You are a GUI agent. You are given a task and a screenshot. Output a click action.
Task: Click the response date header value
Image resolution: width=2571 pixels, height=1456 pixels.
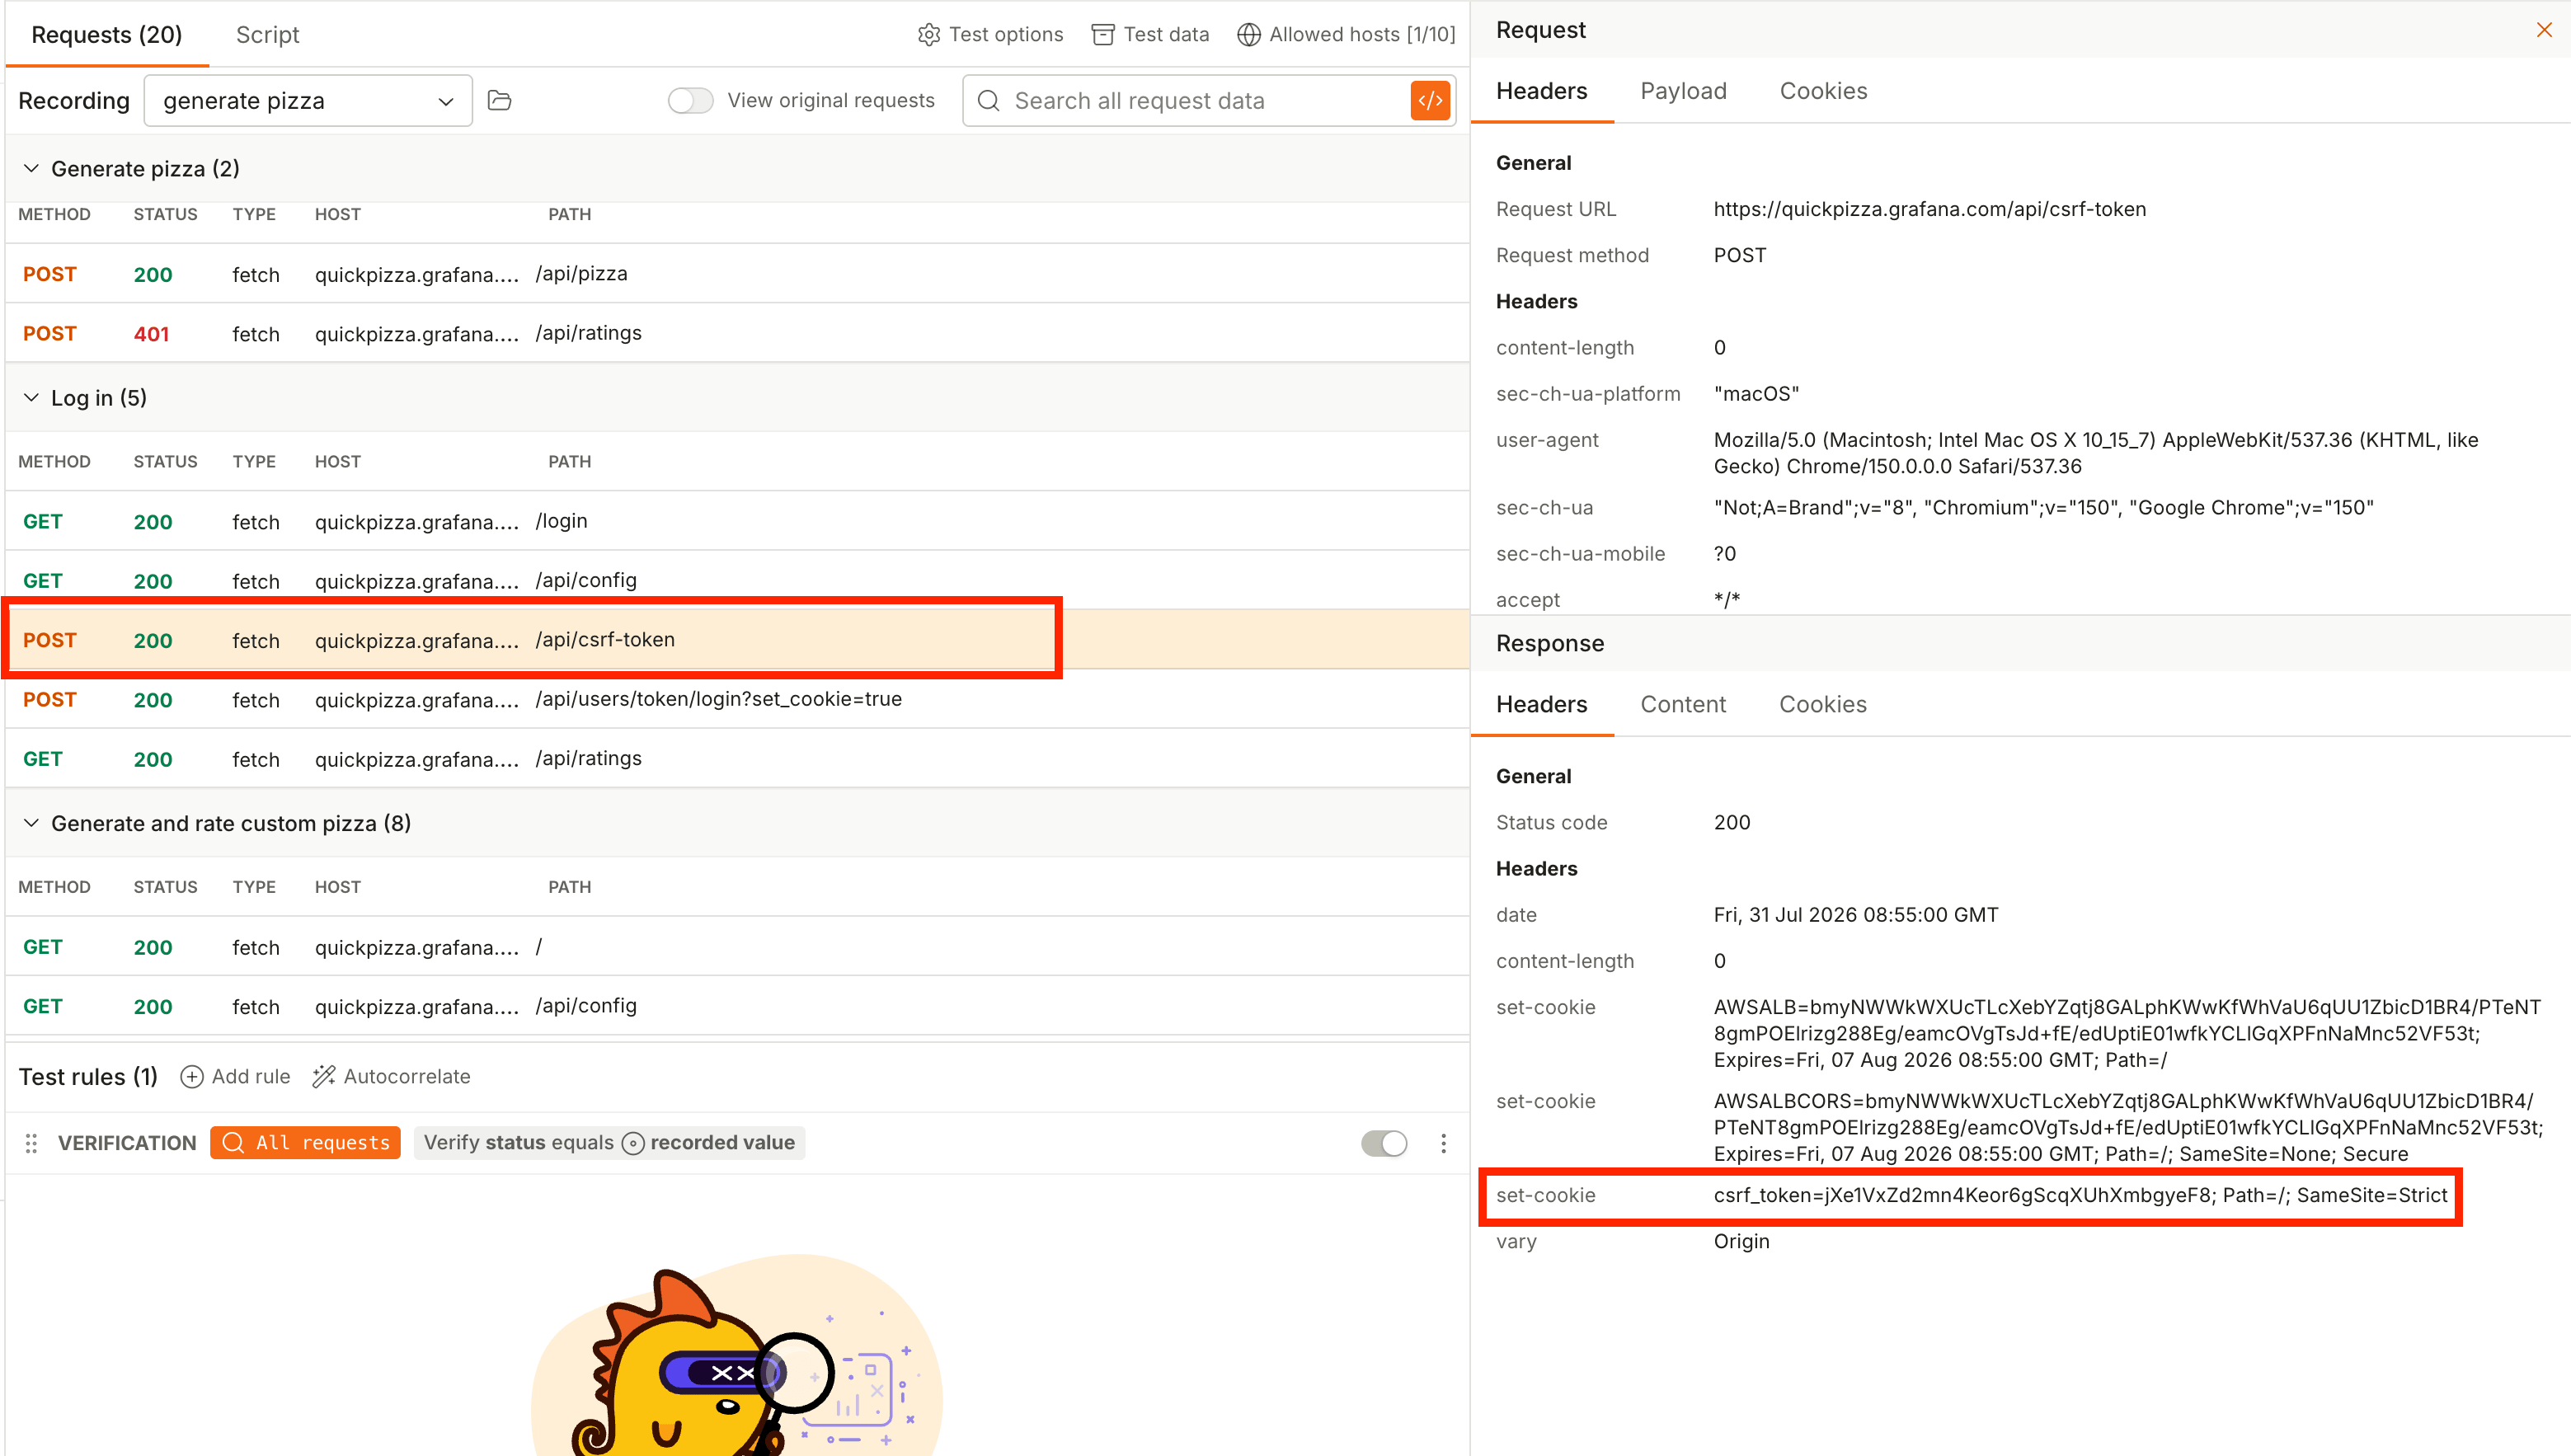coord(1855,915)
